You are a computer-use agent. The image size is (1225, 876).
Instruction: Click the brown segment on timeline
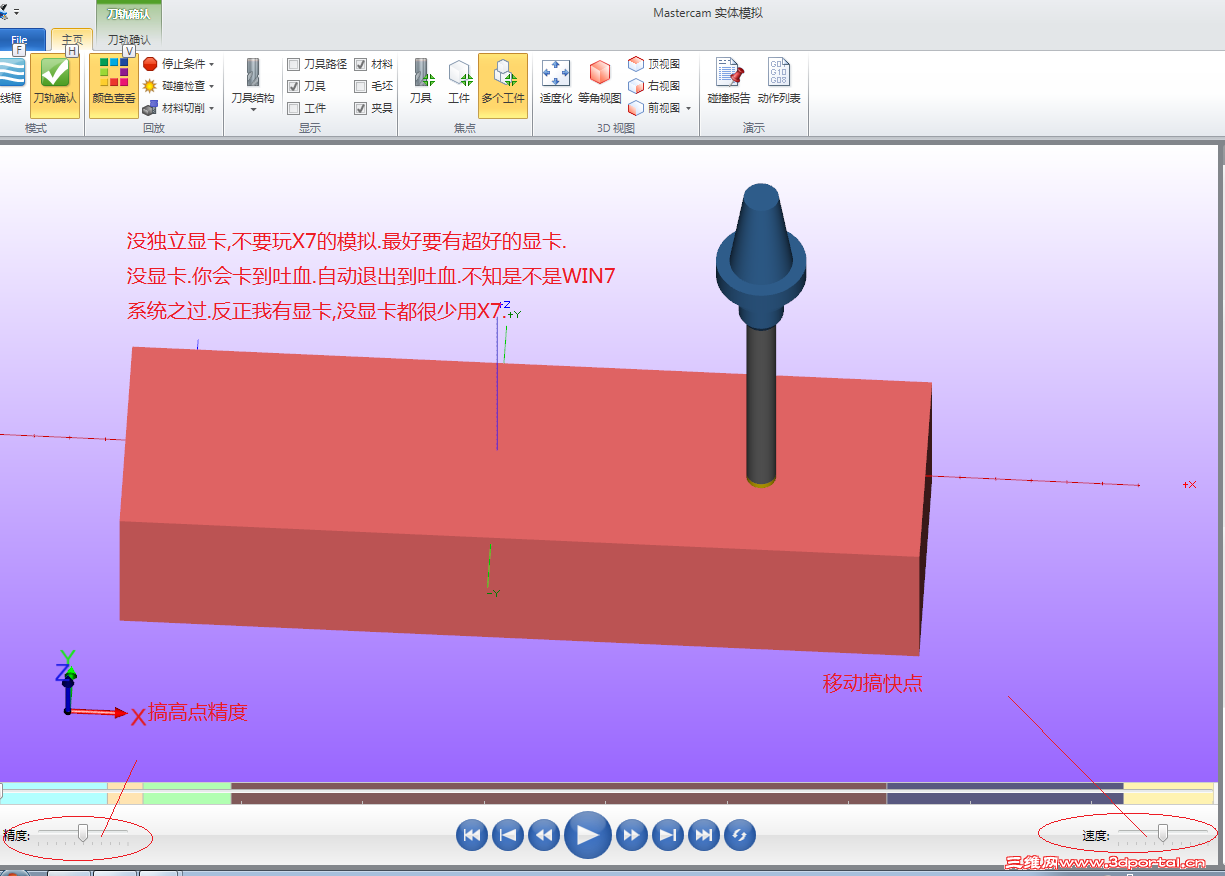(558, 794)
